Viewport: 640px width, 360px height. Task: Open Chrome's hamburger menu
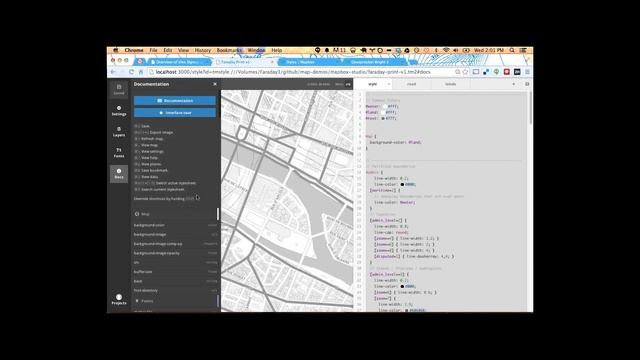pyautogui.click(x=527, y=72)
